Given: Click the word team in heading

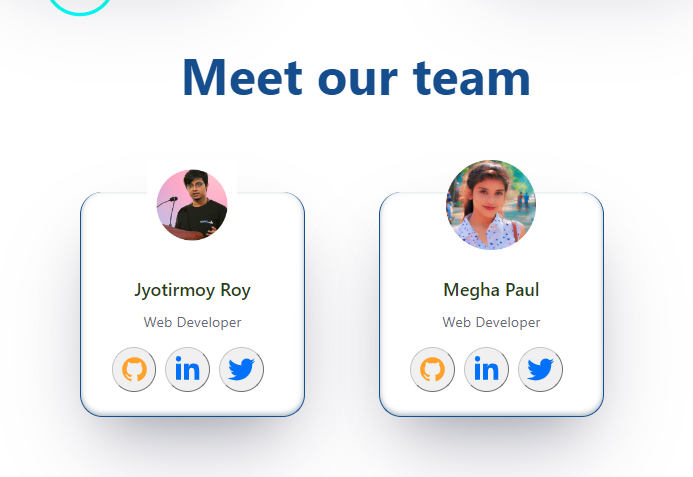Looking at the screenshot, I should click(x=472, y=78).
